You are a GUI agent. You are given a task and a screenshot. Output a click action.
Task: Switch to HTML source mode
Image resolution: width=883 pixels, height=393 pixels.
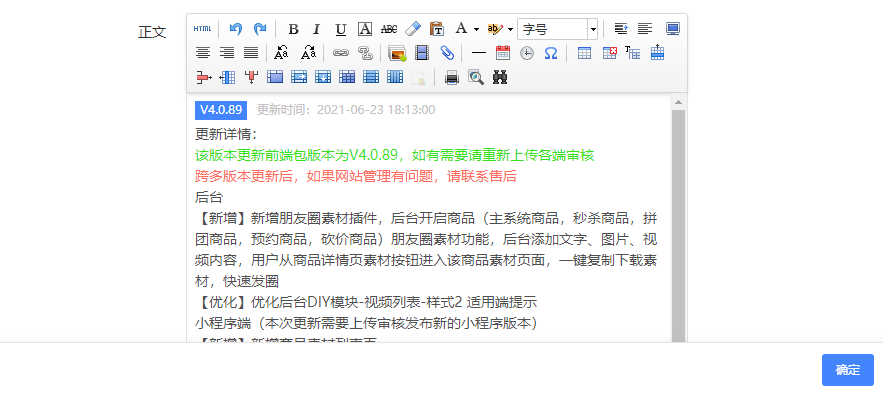pyautogui.click(x=202, y=29)
